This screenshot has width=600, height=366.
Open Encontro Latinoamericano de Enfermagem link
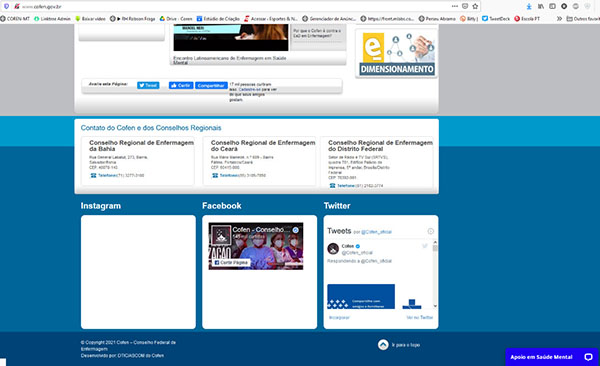[x=230, y=59]
